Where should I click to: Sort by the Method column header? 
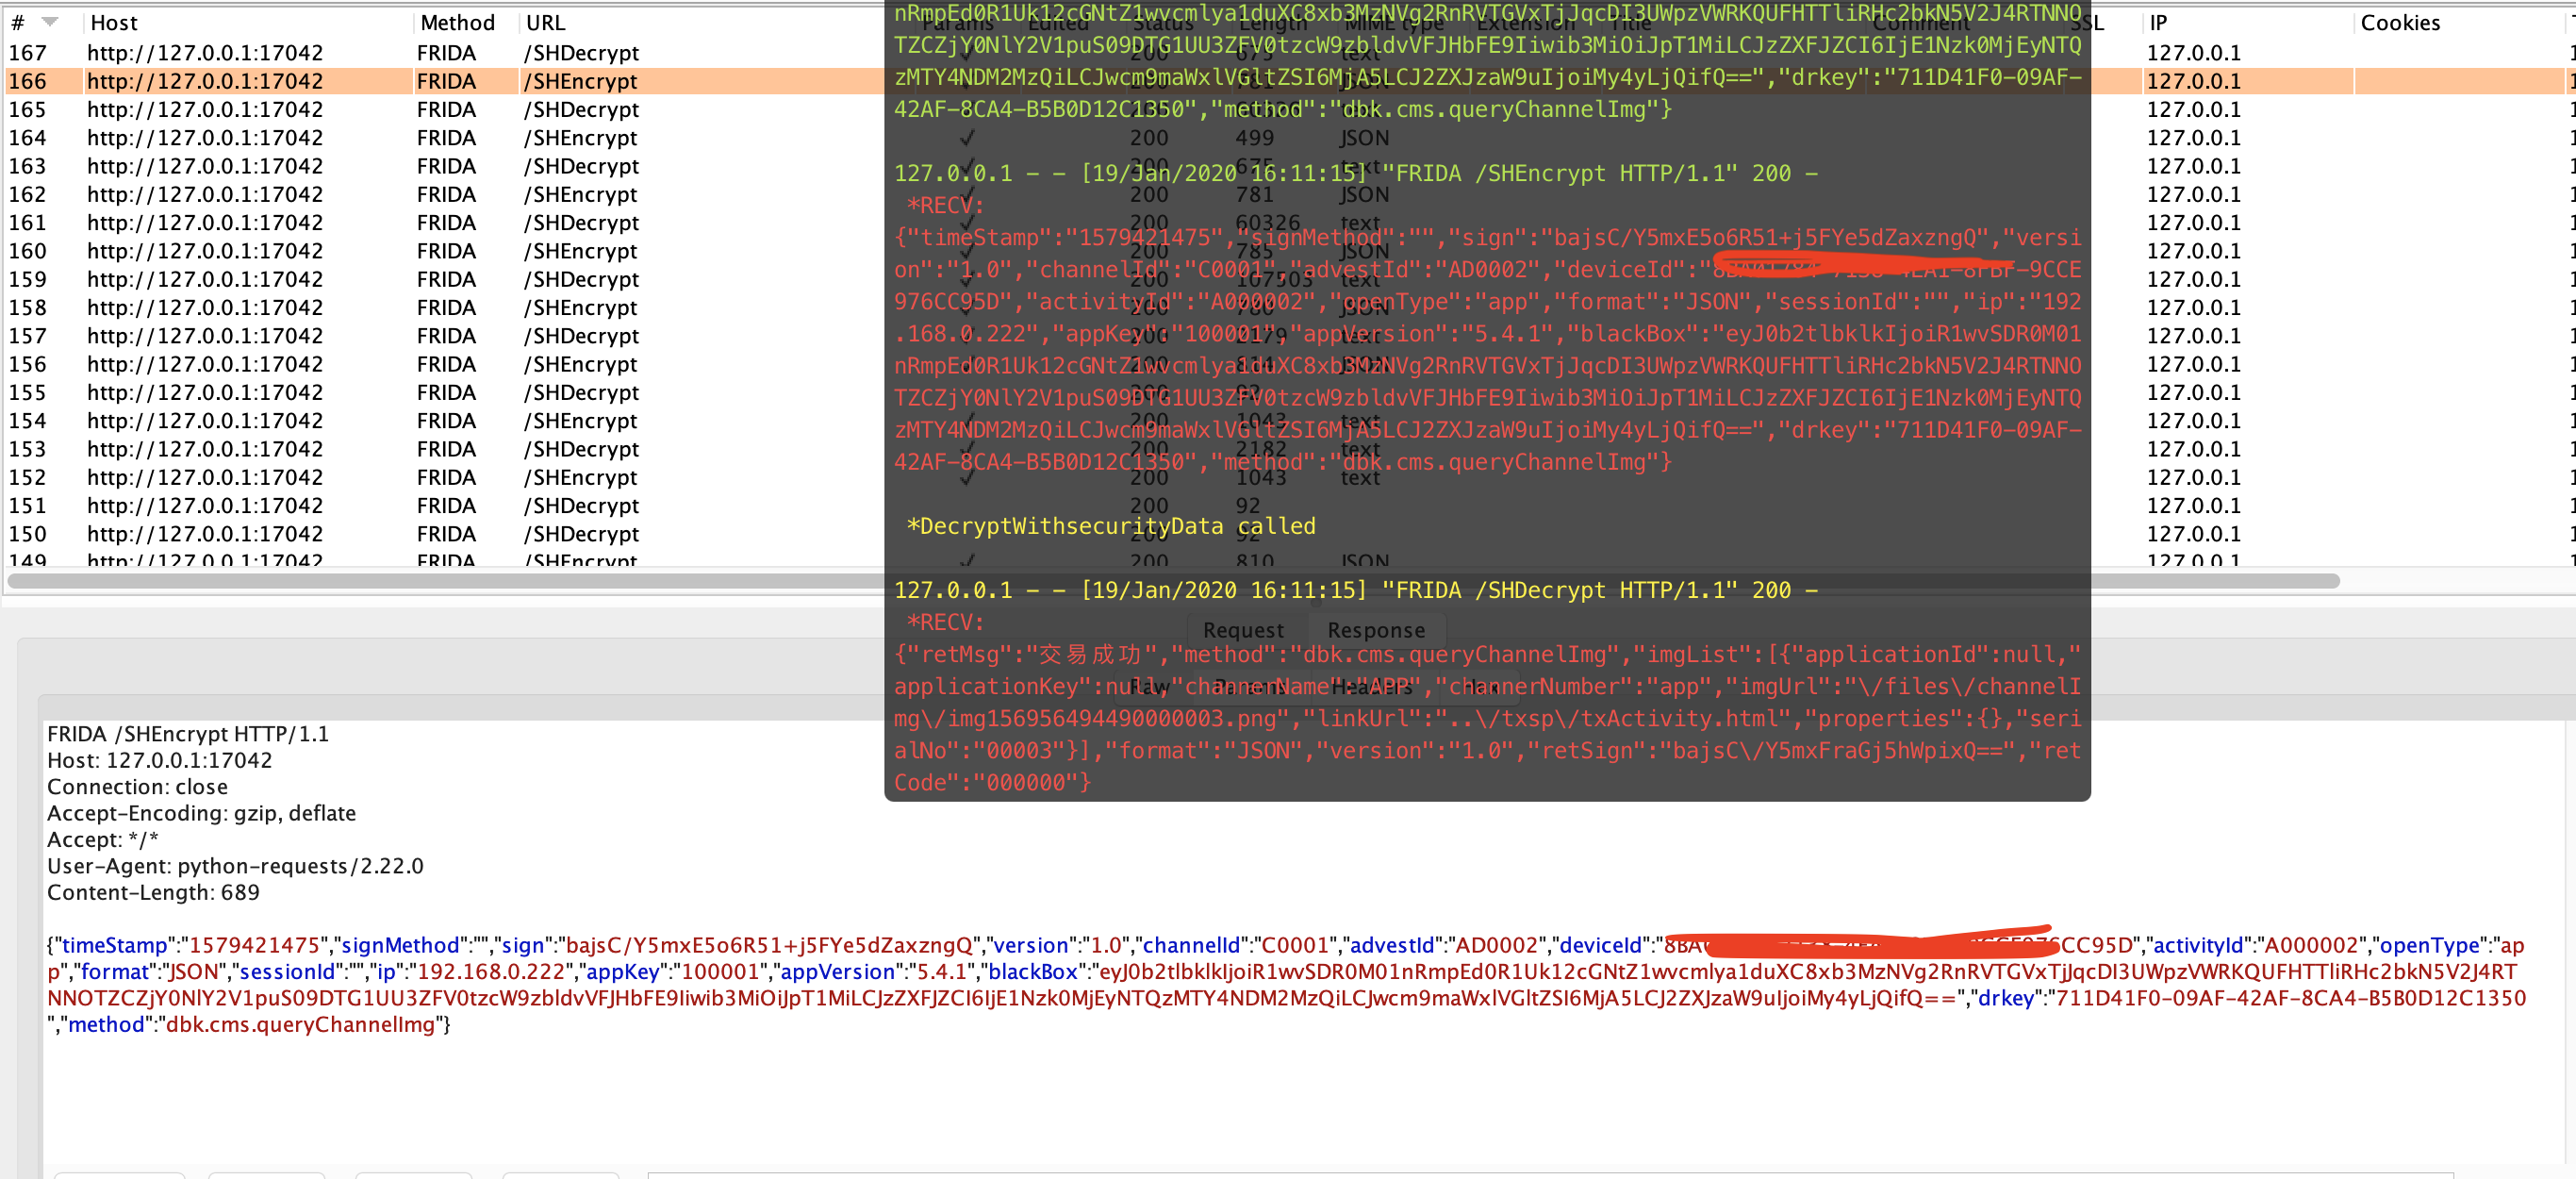coord(457,22)
